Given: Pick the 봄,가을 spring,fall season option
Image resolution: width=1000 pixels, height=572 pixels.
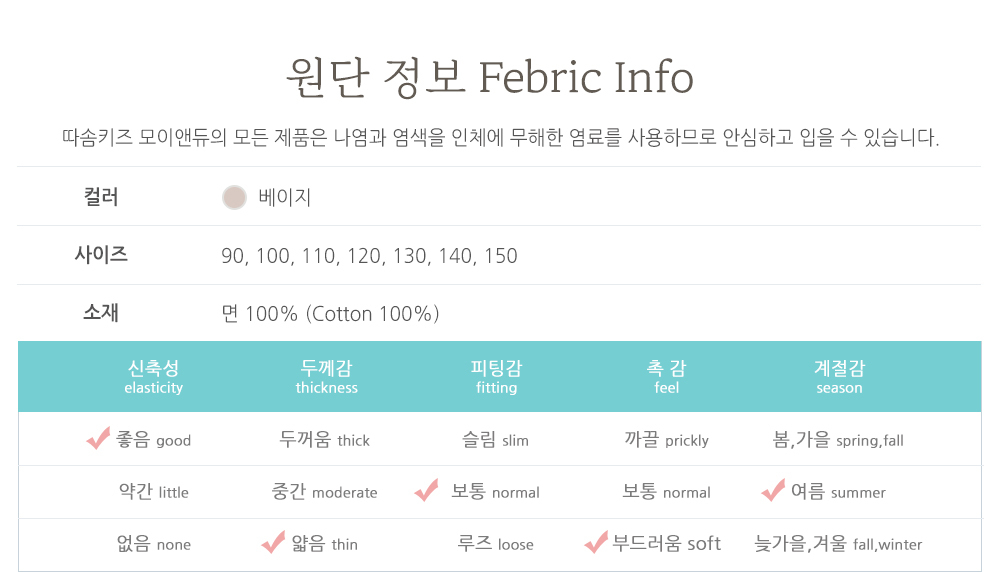Looking at the screenshot, I should click(838, 439).
